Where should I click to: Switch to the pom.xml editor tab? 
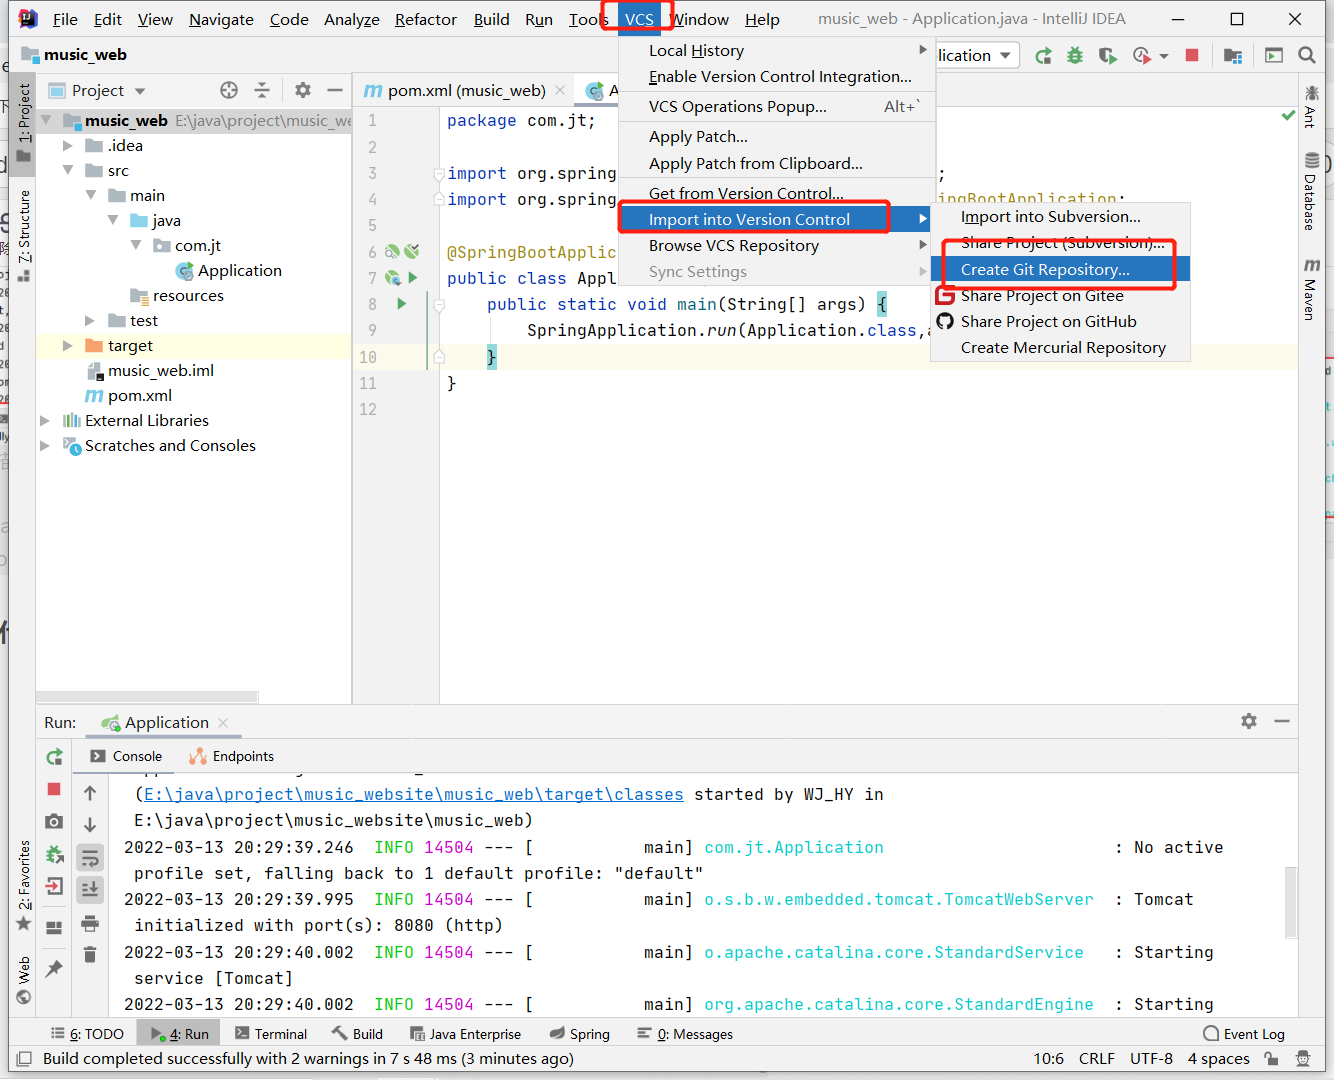(466, 90)
